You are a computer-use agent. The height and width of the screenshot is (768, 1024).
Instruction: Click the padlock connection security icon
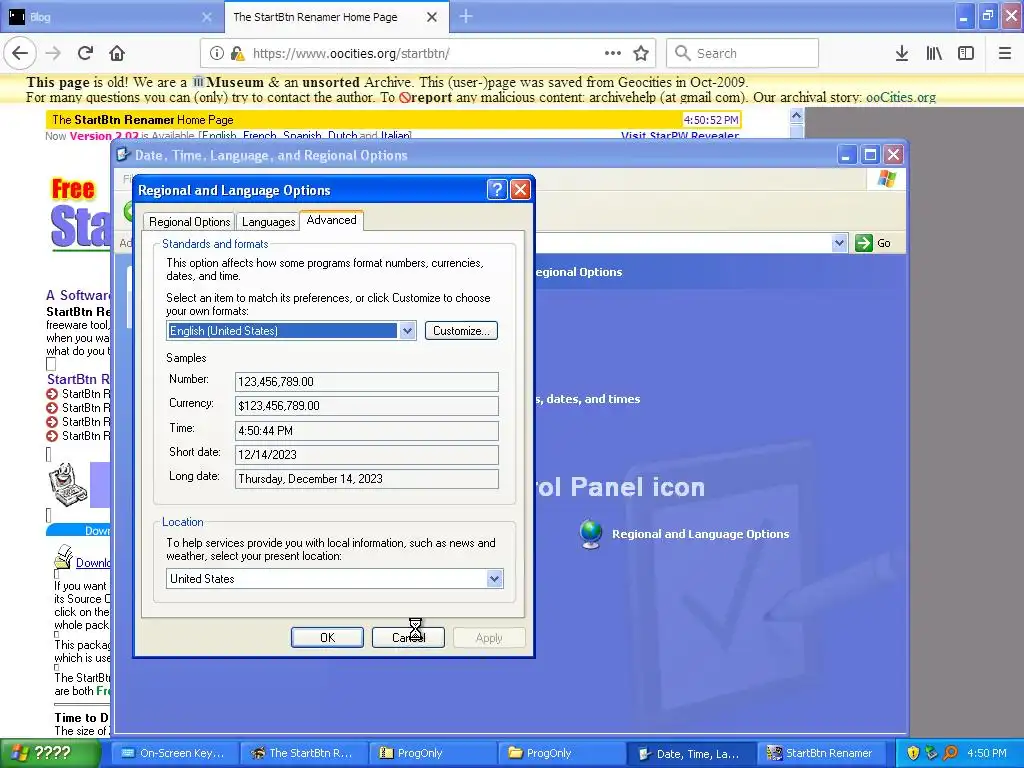(237, 53)
